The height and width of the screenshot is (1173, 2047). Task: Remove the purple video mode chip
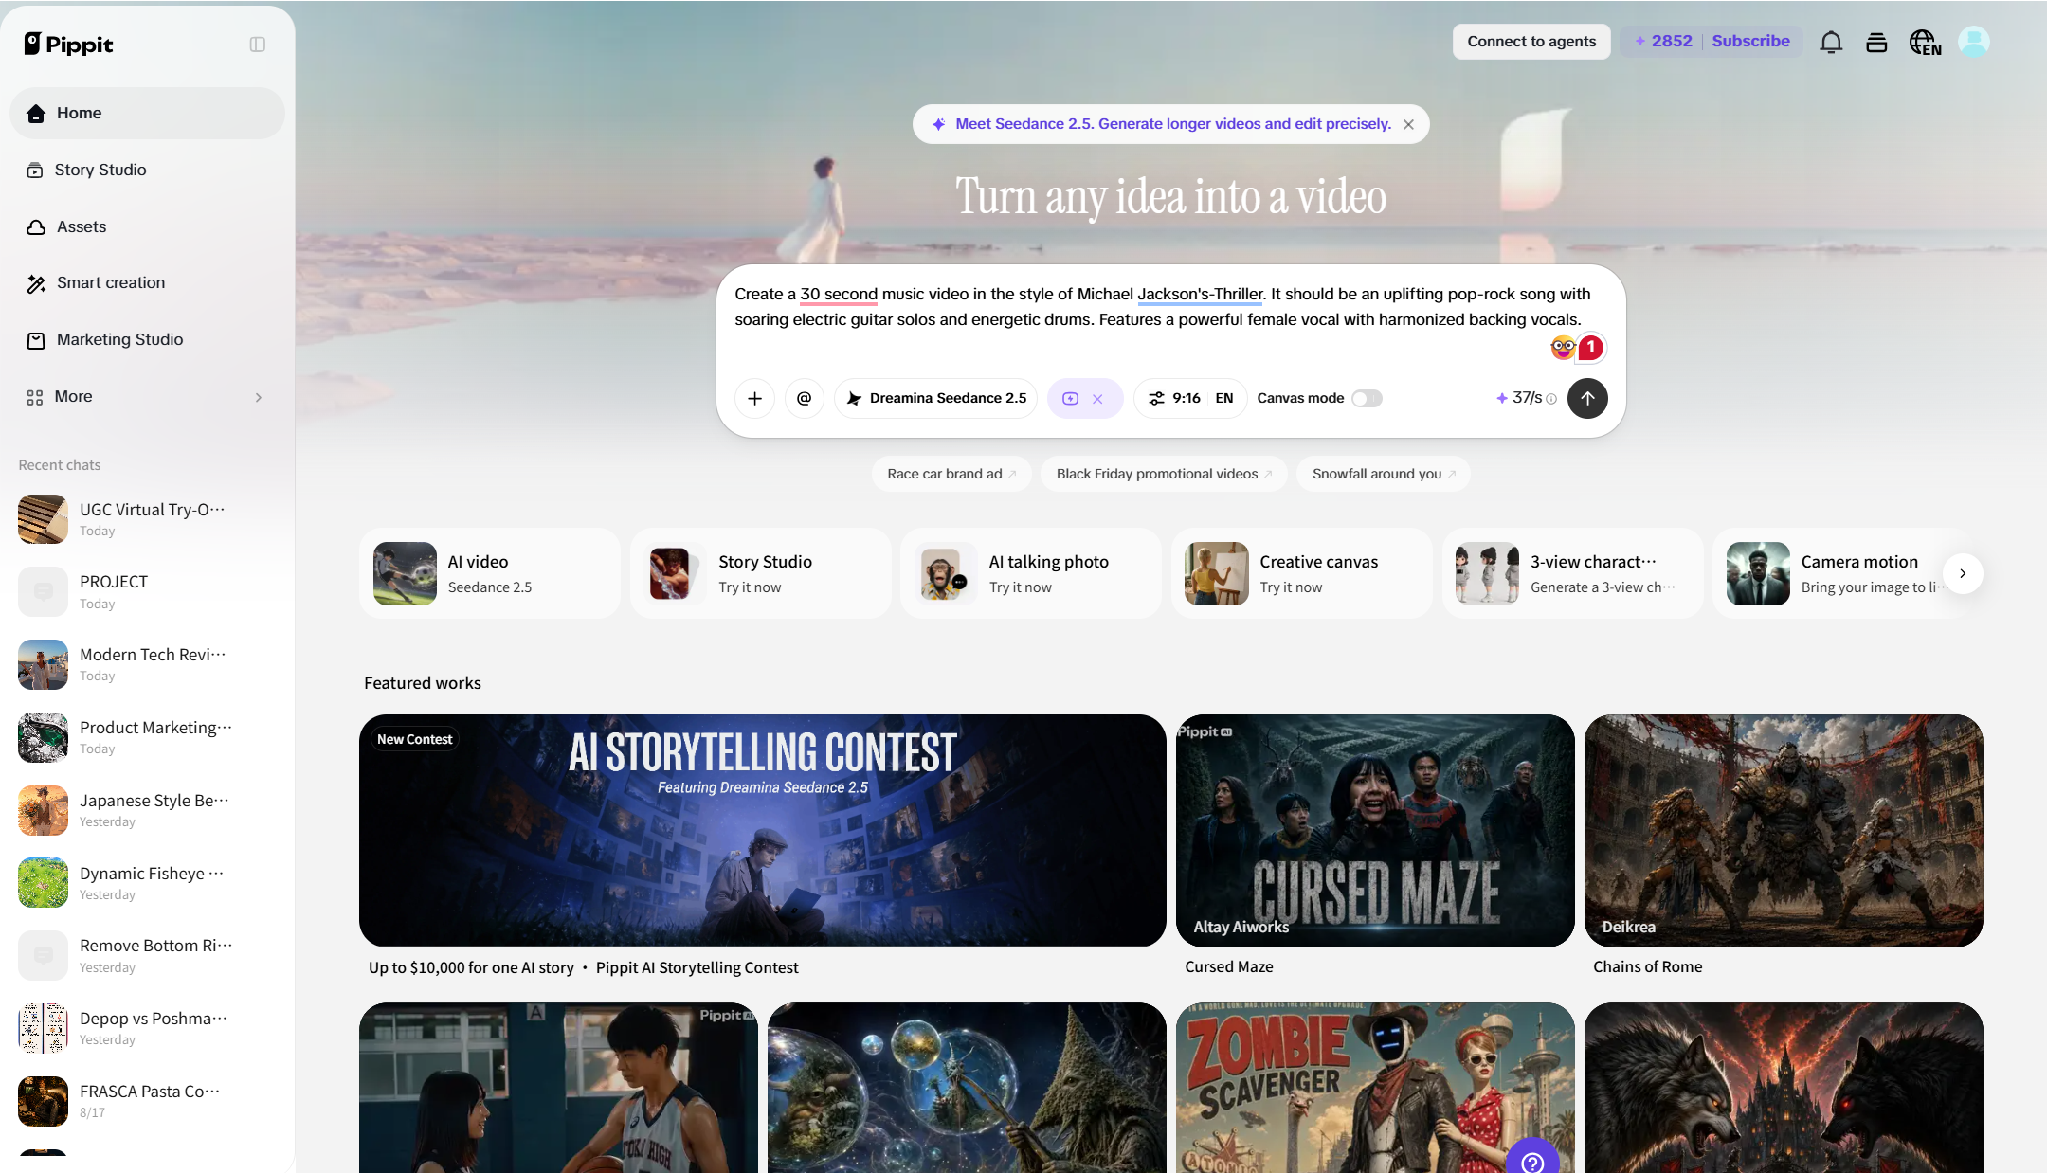[1097, 399]
